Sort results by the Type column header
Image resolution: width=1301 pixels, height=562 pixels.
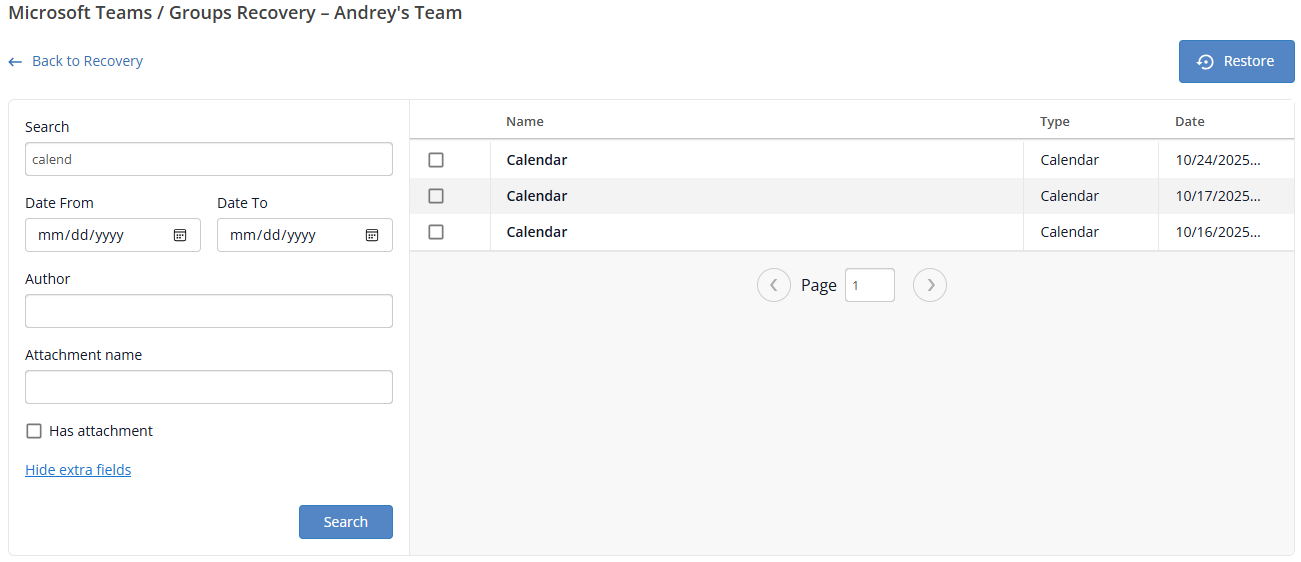[1055, 122]
